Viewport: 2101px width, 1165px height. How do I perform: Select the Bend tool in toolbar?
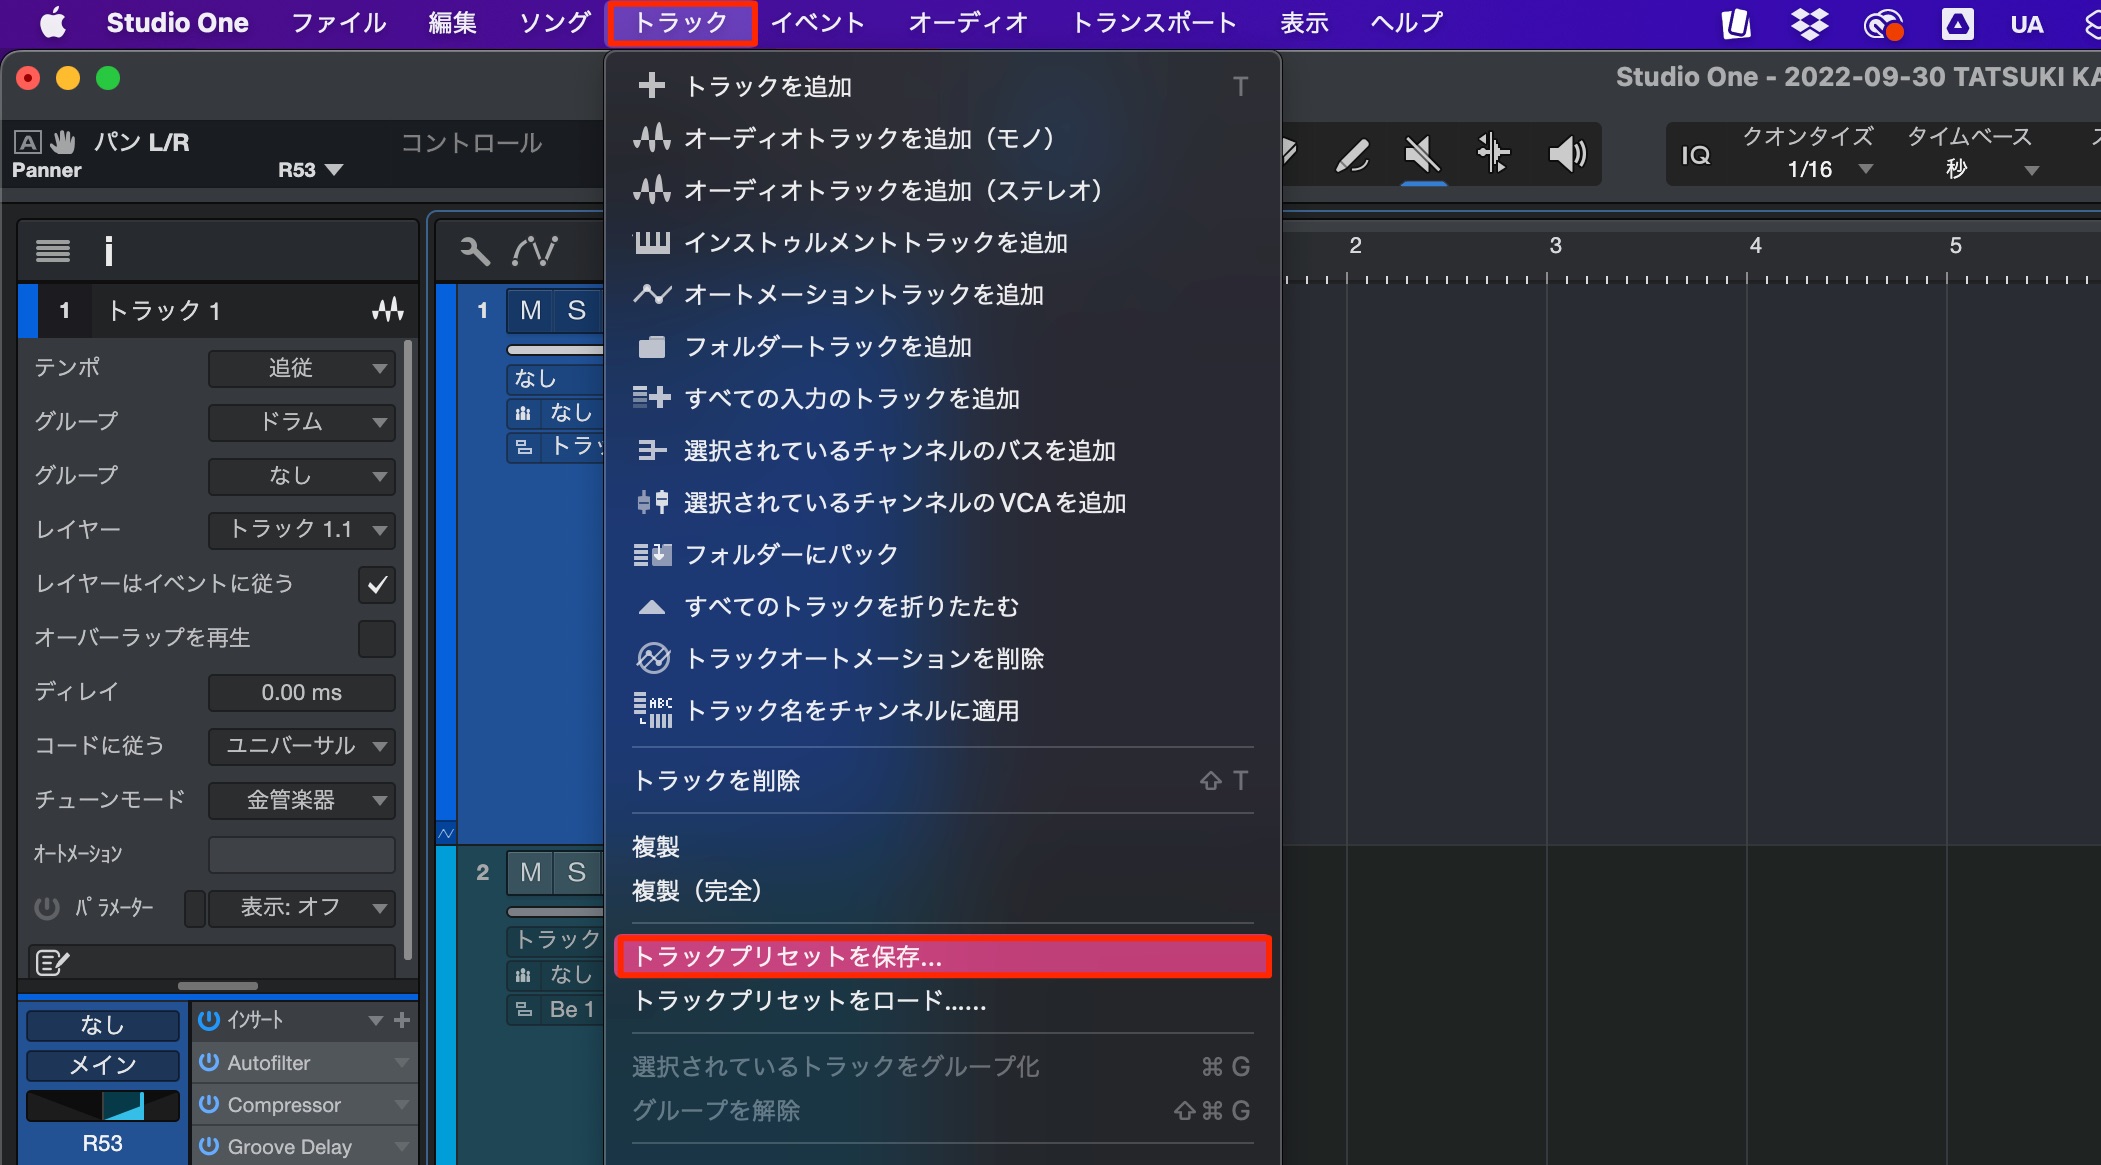[1493, 153]
